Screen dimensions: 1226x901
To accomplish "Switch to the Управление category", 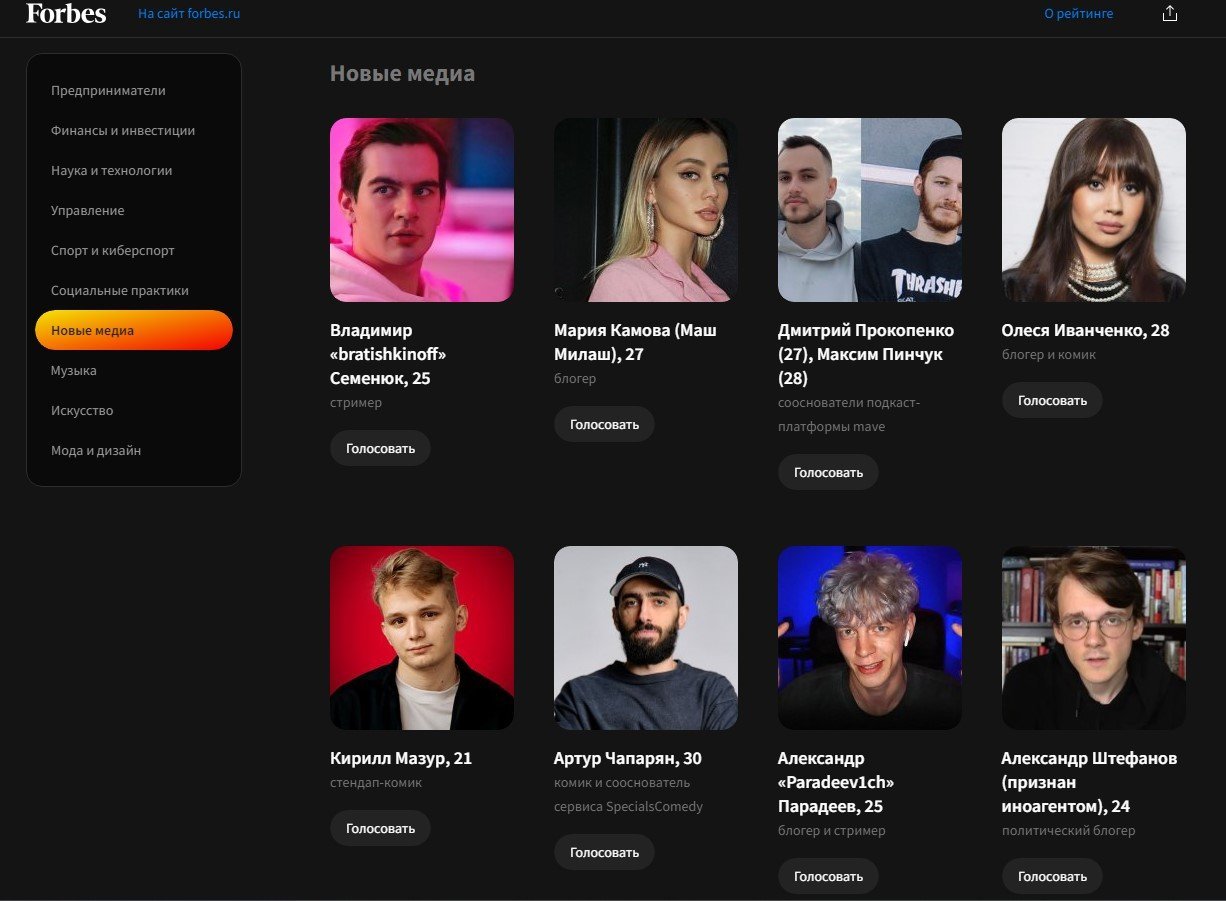I will (134, 211).
